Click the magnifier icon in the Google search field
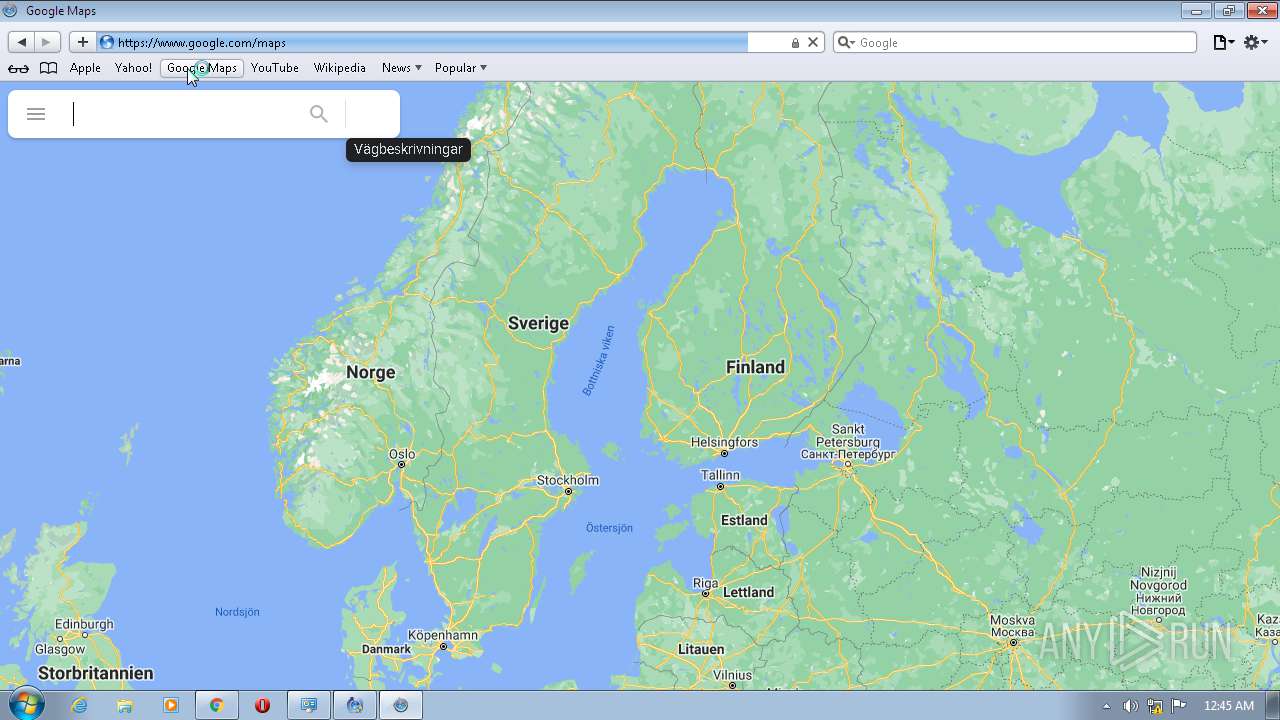 pos(846,42)
